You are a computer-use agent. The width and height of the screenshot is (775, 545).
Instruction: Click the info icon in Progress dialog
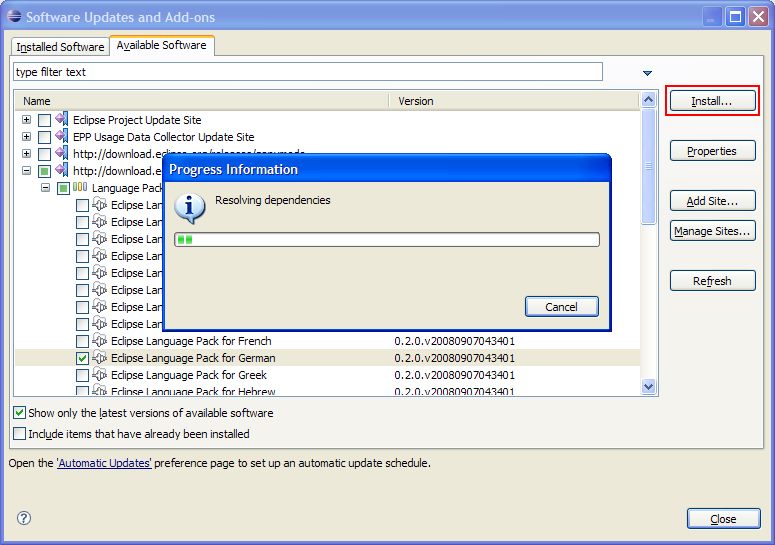tap(189, 208)
